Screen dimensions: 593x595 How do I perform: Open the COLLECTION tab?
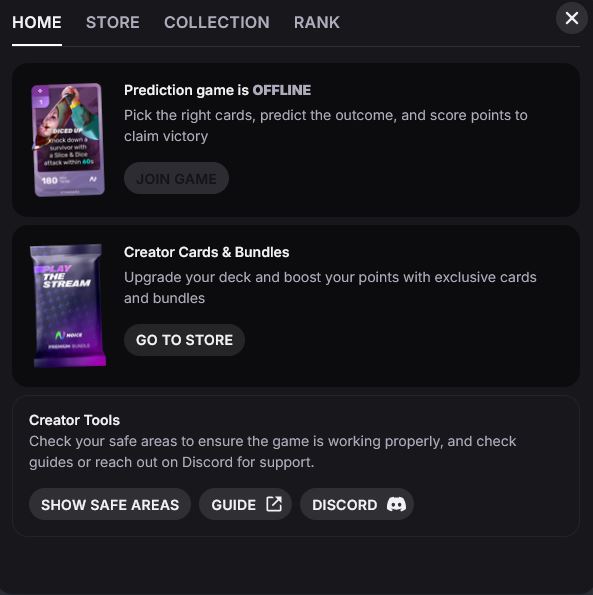(x=217, y=22)
